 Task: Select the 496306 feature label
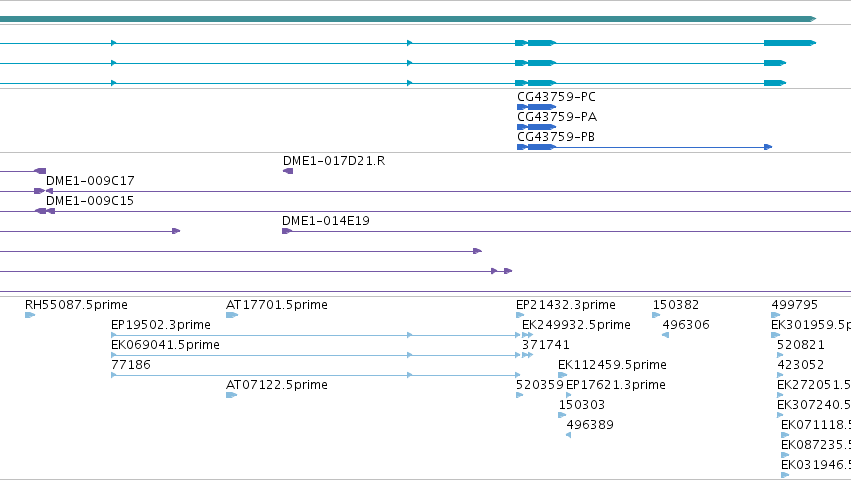click(686, 325)
